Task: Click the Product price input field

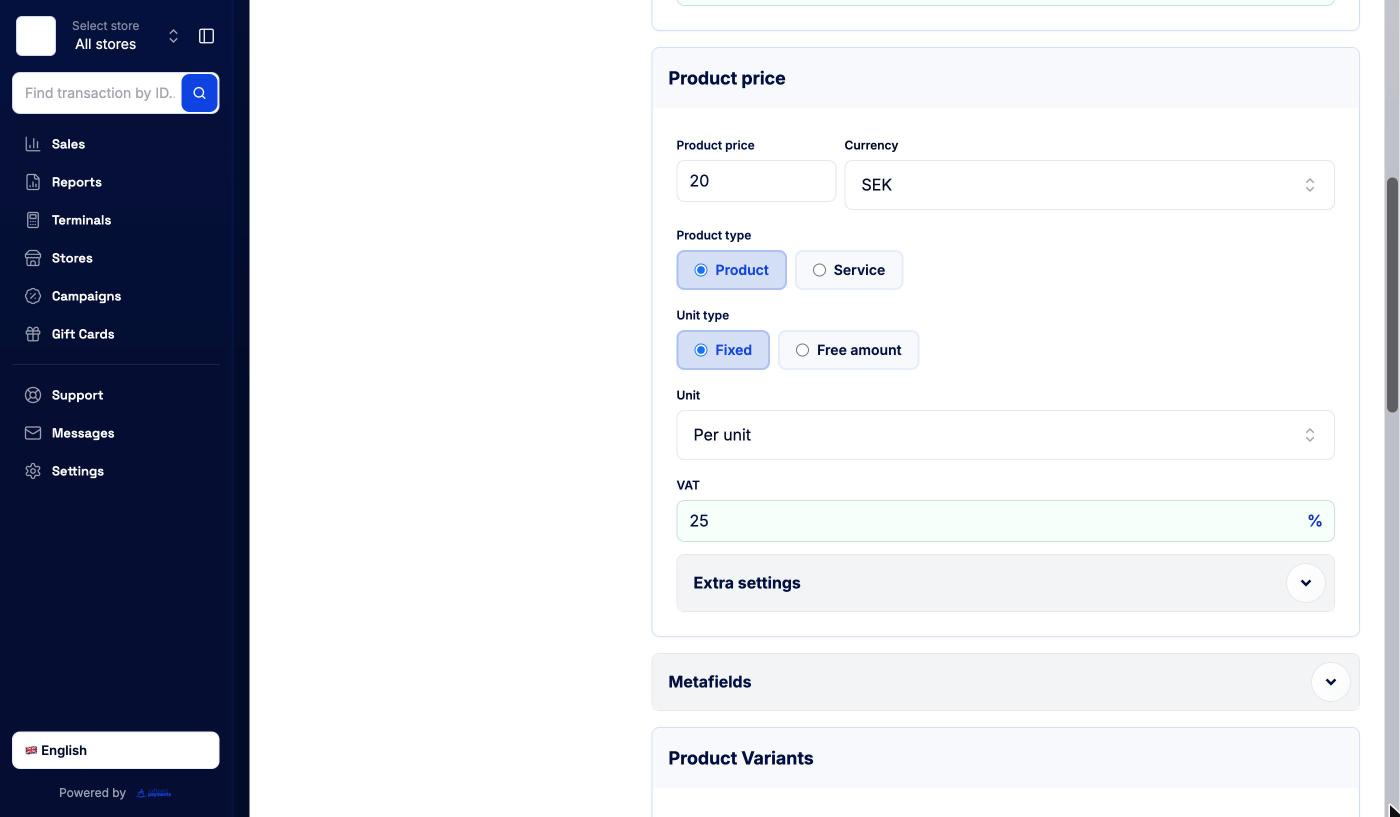Action: point(756,181)
